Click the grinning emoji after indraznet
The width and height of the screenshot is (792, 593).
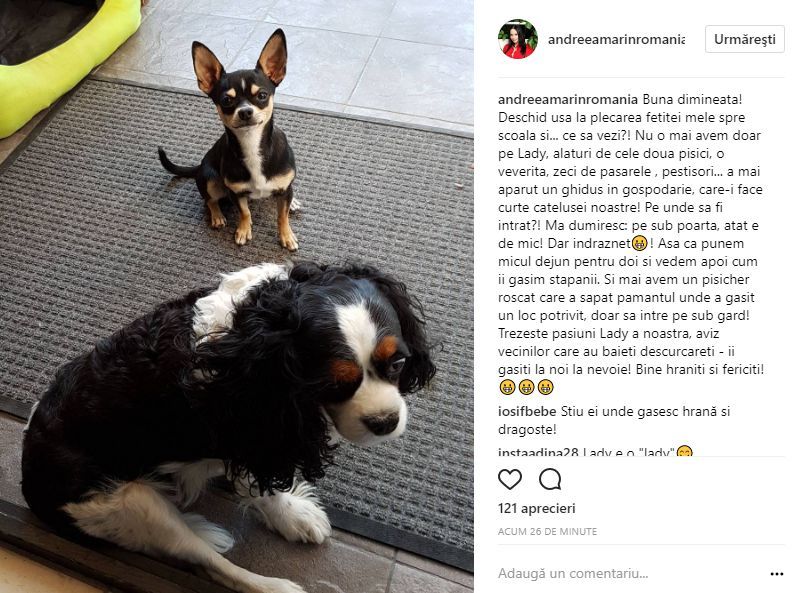click(639, 244)
